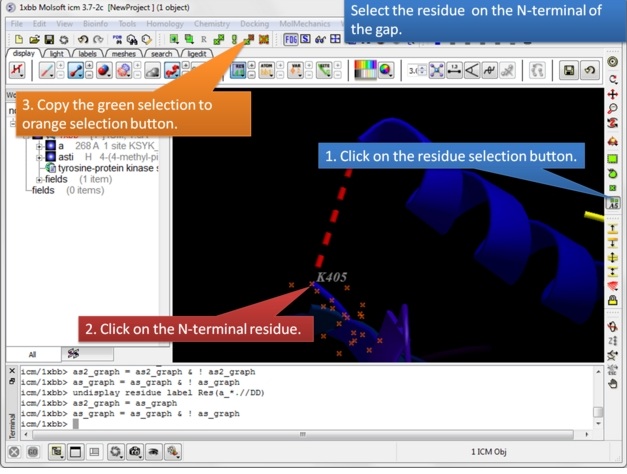627x474 pixels.
Task: Toggle display square for molecule a
Action: click(50, 146)
